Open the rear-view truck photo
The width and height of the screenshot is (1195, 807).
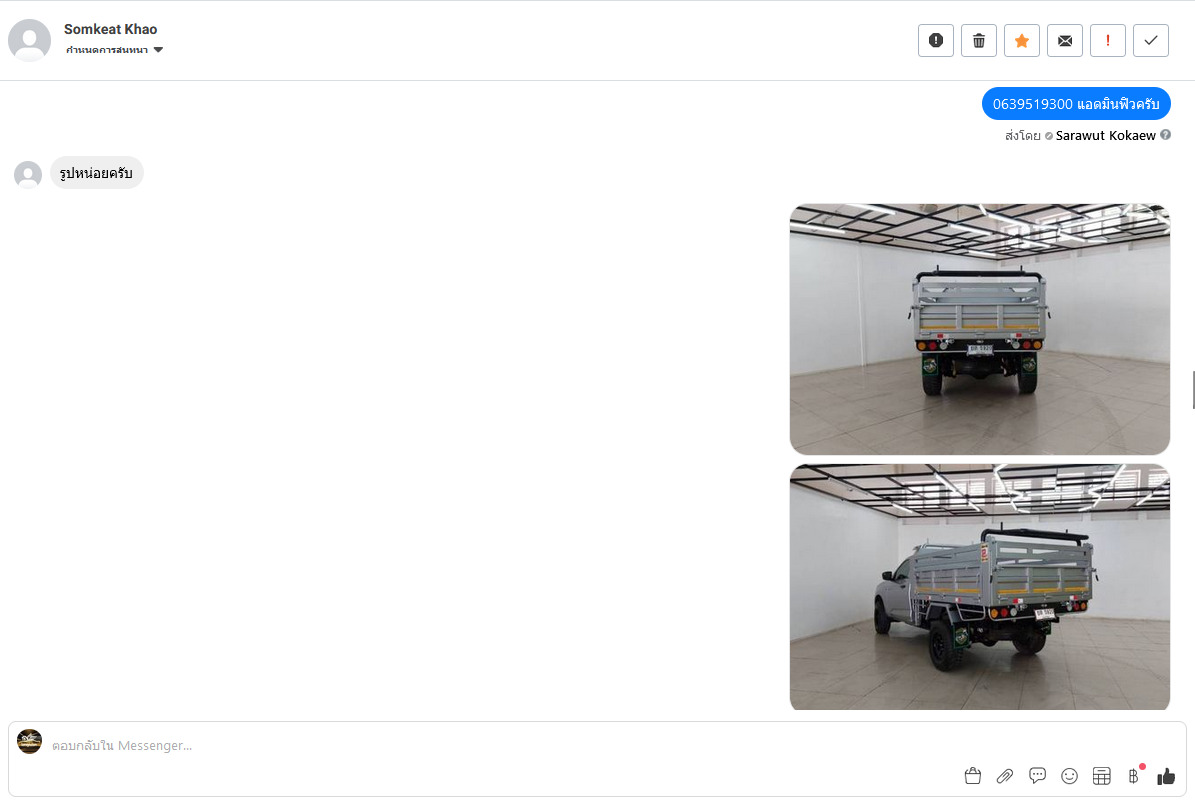979,329
